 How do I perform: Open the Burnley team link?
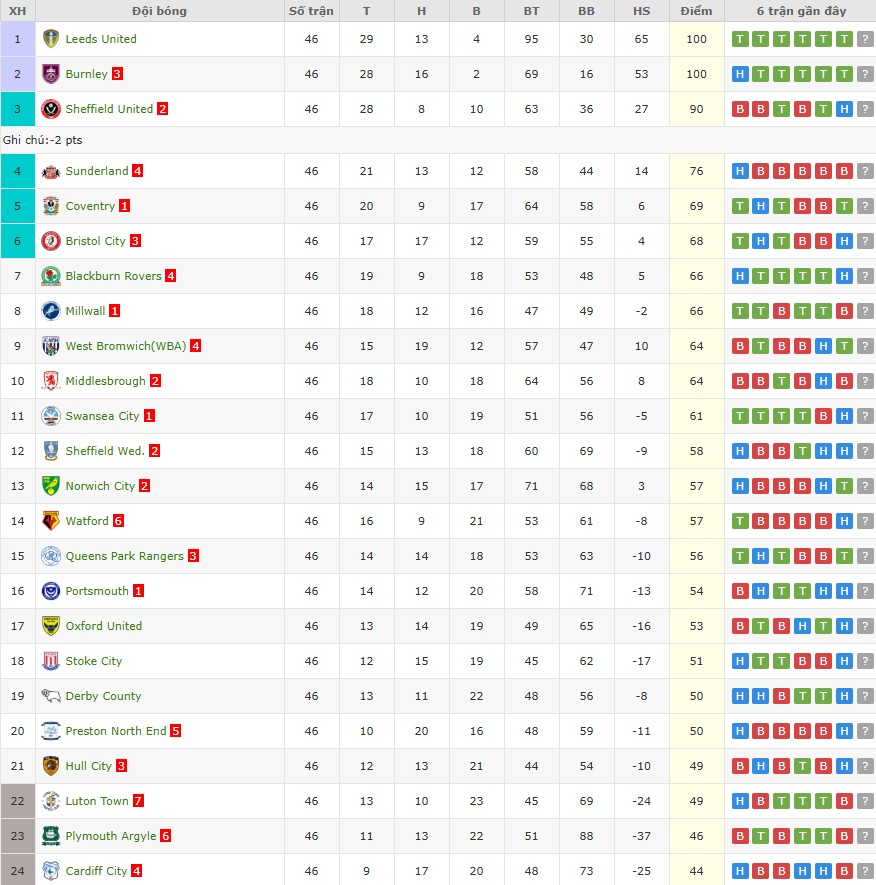86,74
